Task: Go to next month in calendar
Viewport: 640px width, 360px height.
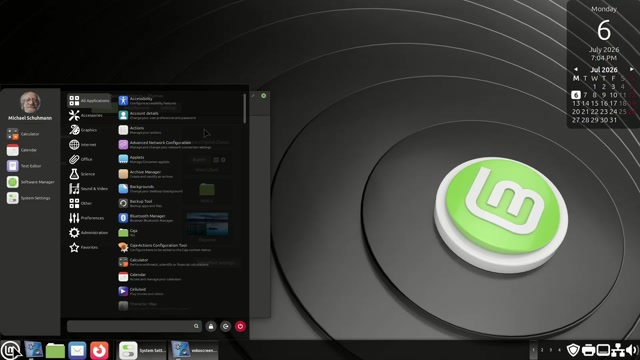Action: pos(631,69)
